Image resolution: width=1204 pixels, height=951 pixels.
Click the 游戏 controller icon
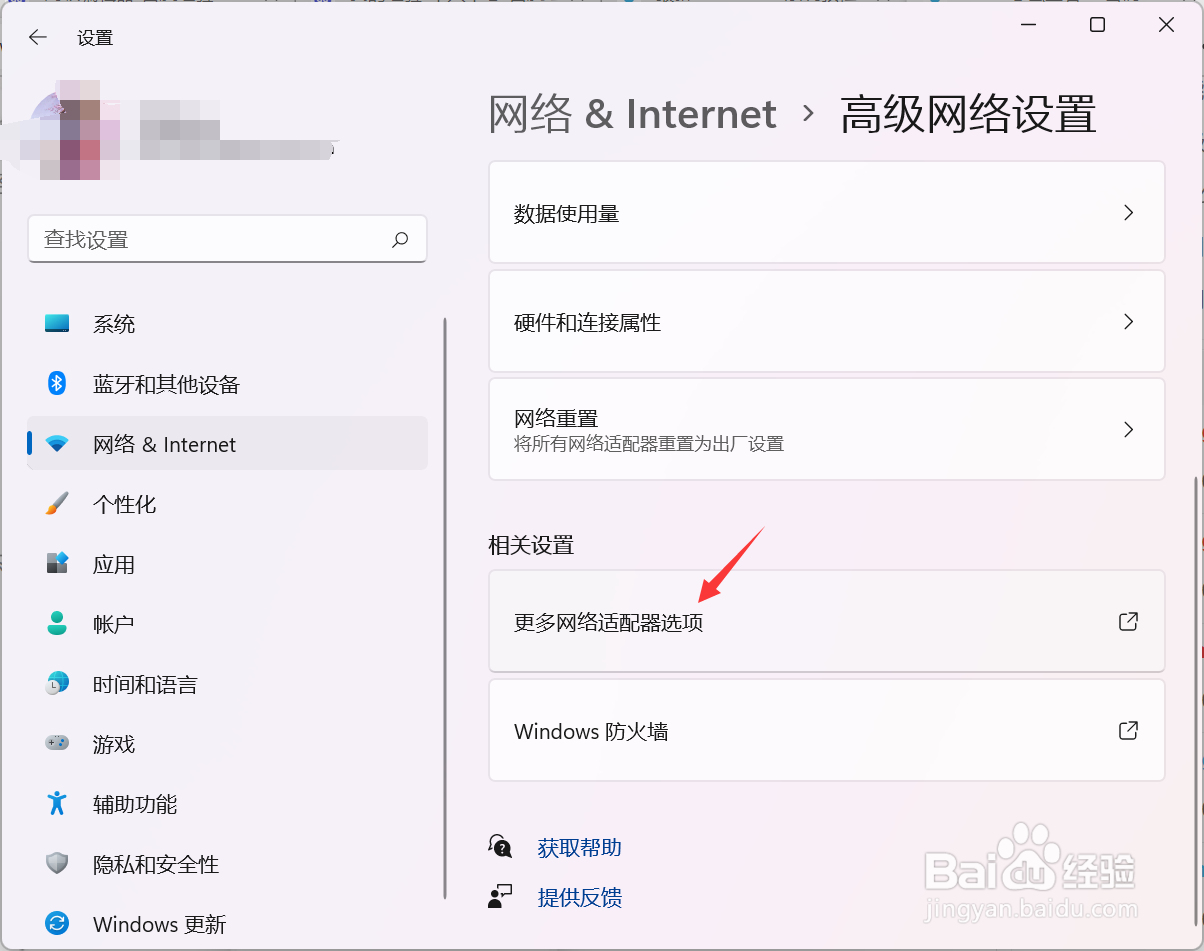(x=57, y=744)
